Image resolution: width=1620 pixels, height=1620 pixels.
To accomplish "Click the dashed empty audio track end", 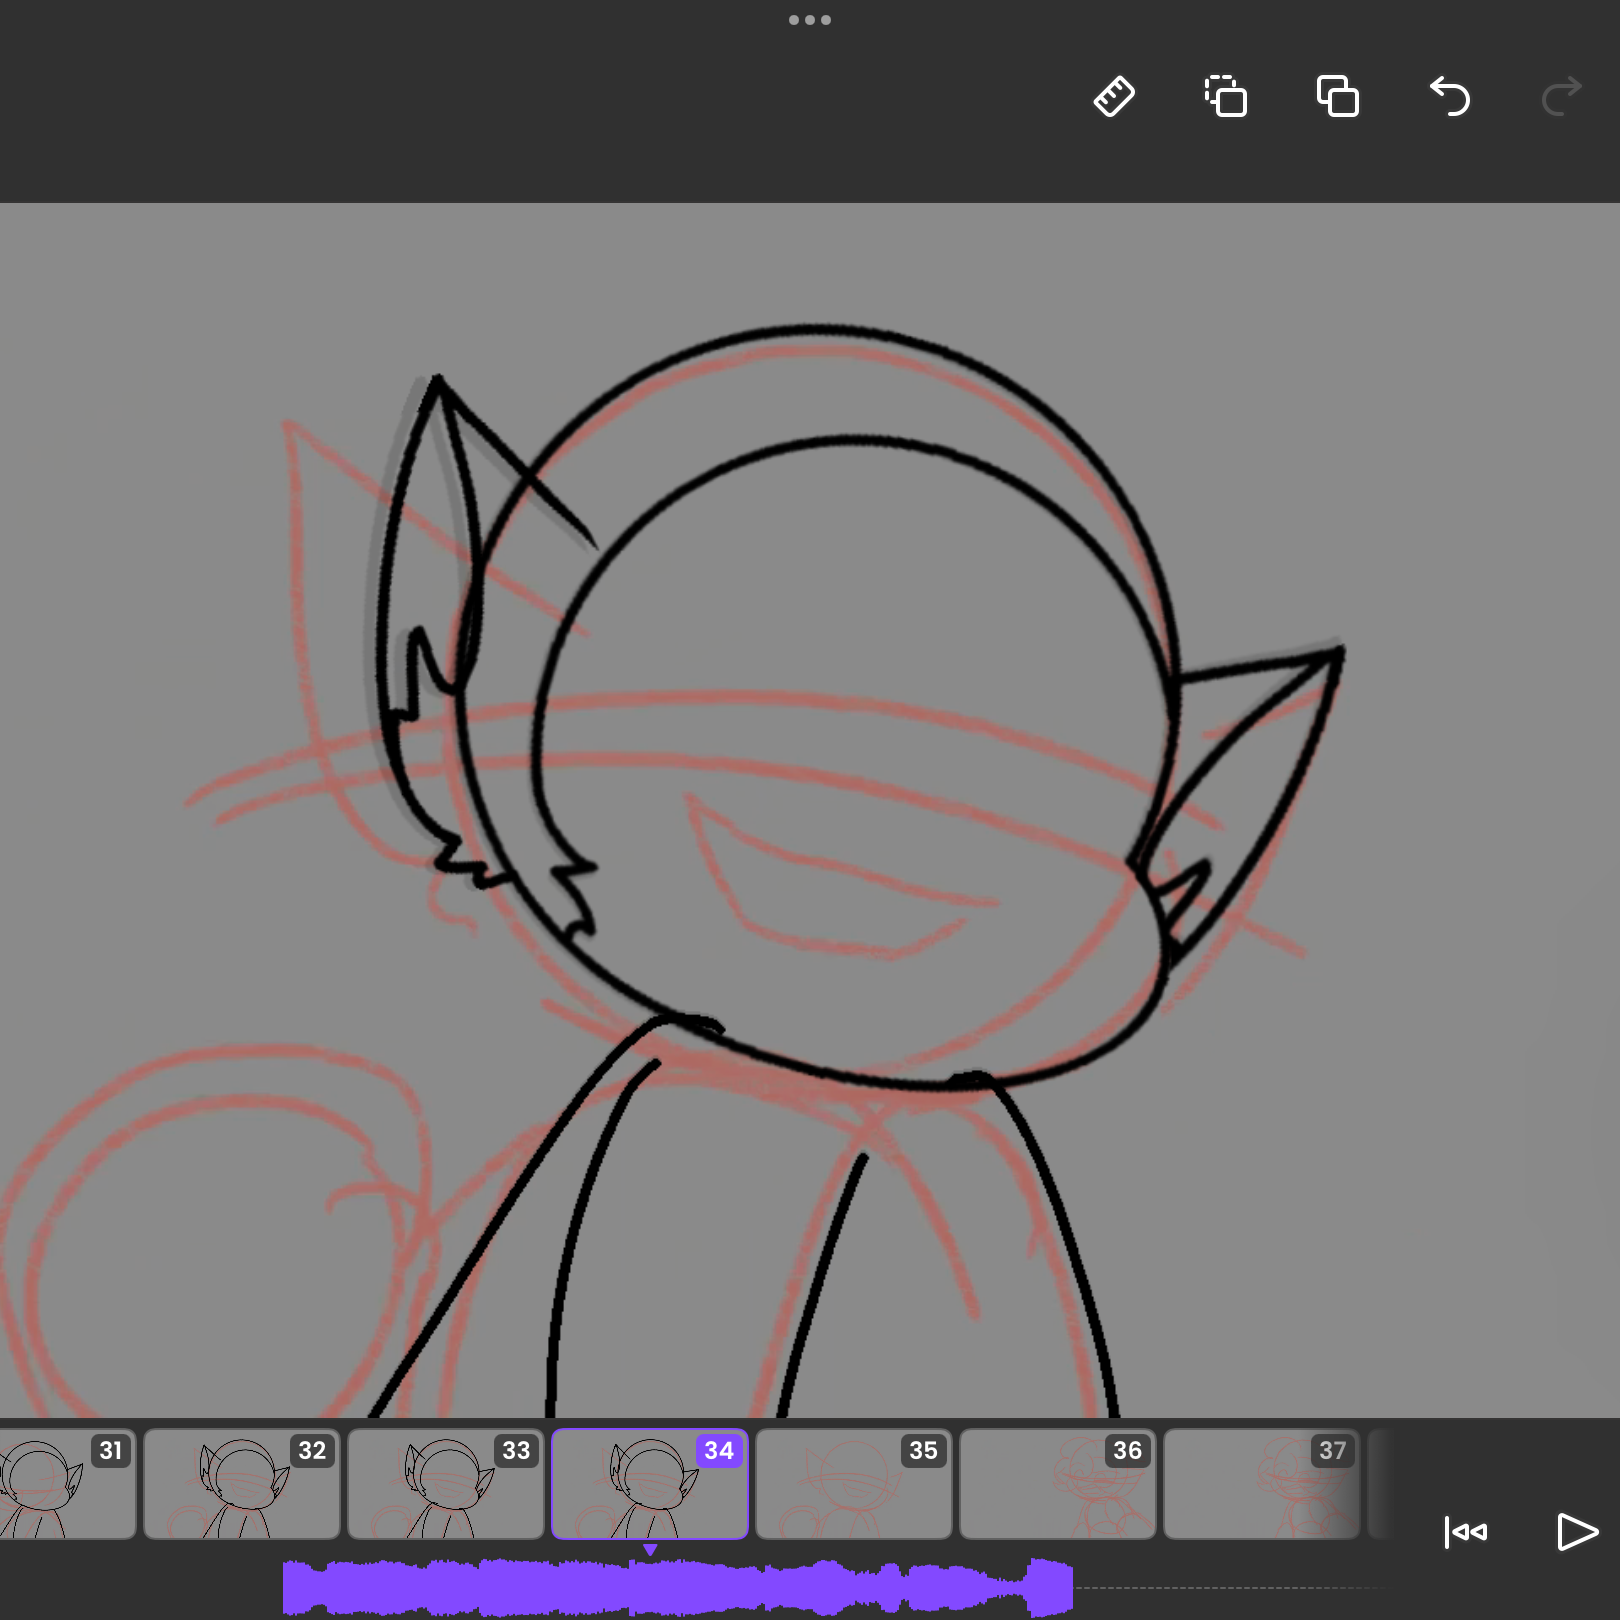I will coord(1230,1587).
